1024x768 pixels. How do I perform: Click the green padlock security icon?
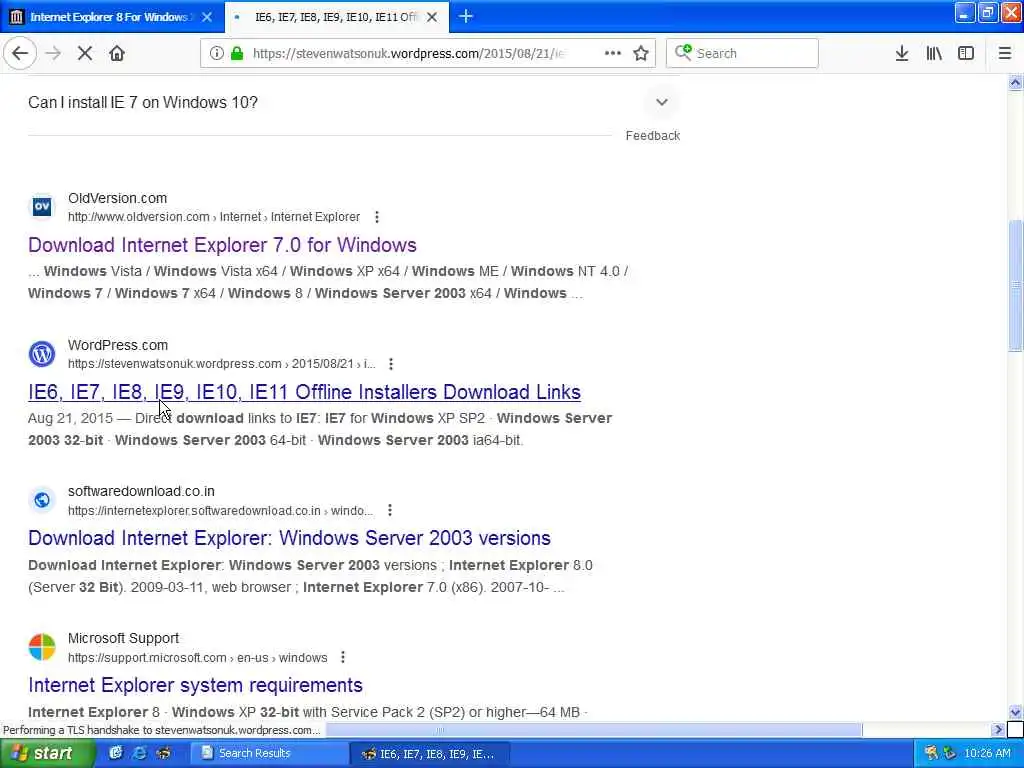tap(236, 54)
